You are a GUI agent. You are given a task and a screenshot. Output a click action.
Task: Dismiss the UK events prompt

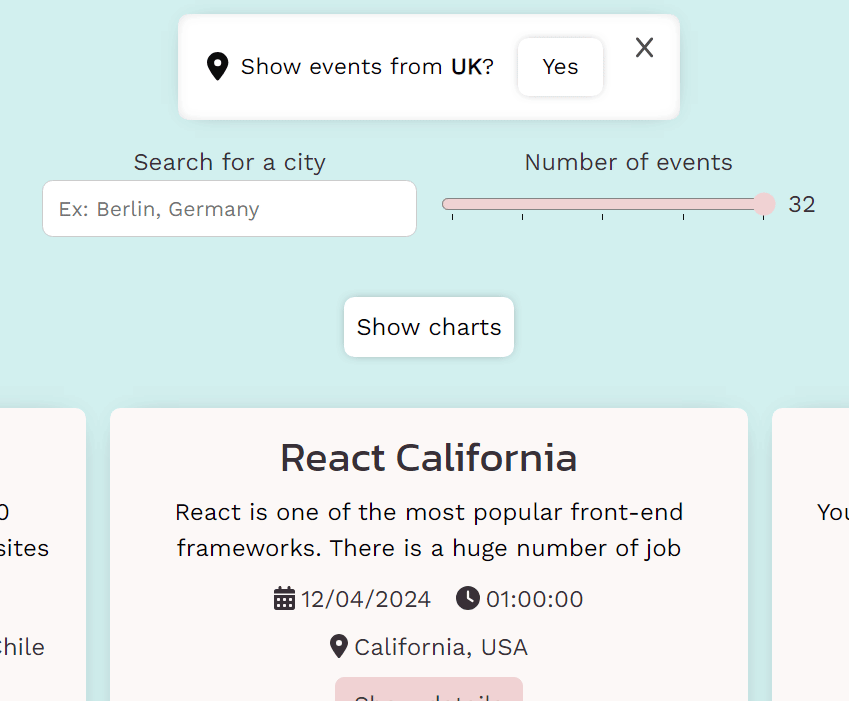(x=644, y=48)
